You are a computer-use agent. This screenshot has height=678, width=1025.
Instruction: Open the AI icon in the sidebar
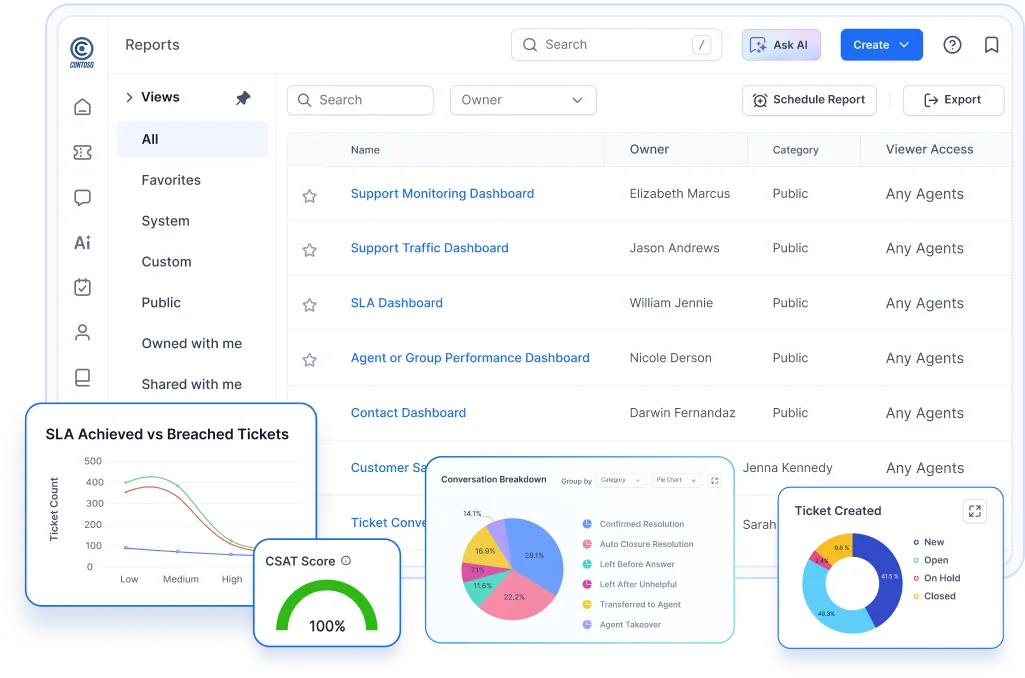(82, 243)
